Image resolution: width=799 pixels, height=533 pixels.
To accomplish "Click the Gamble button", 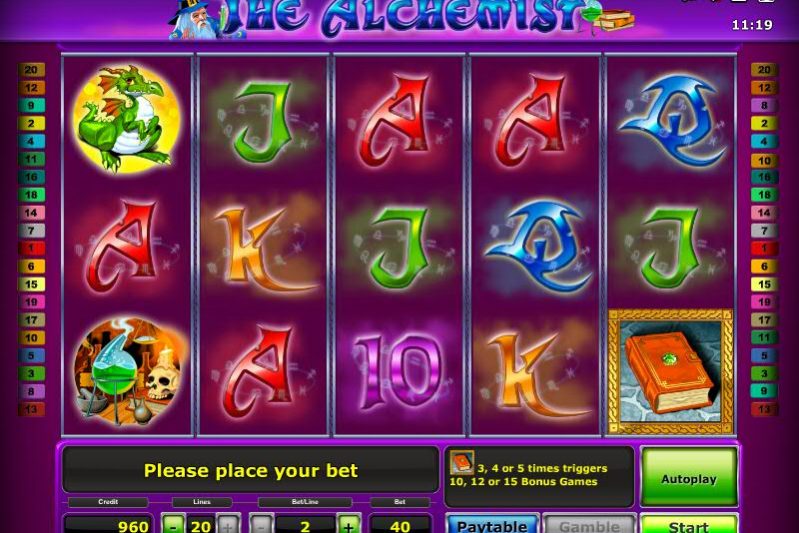I will [590, 525].
